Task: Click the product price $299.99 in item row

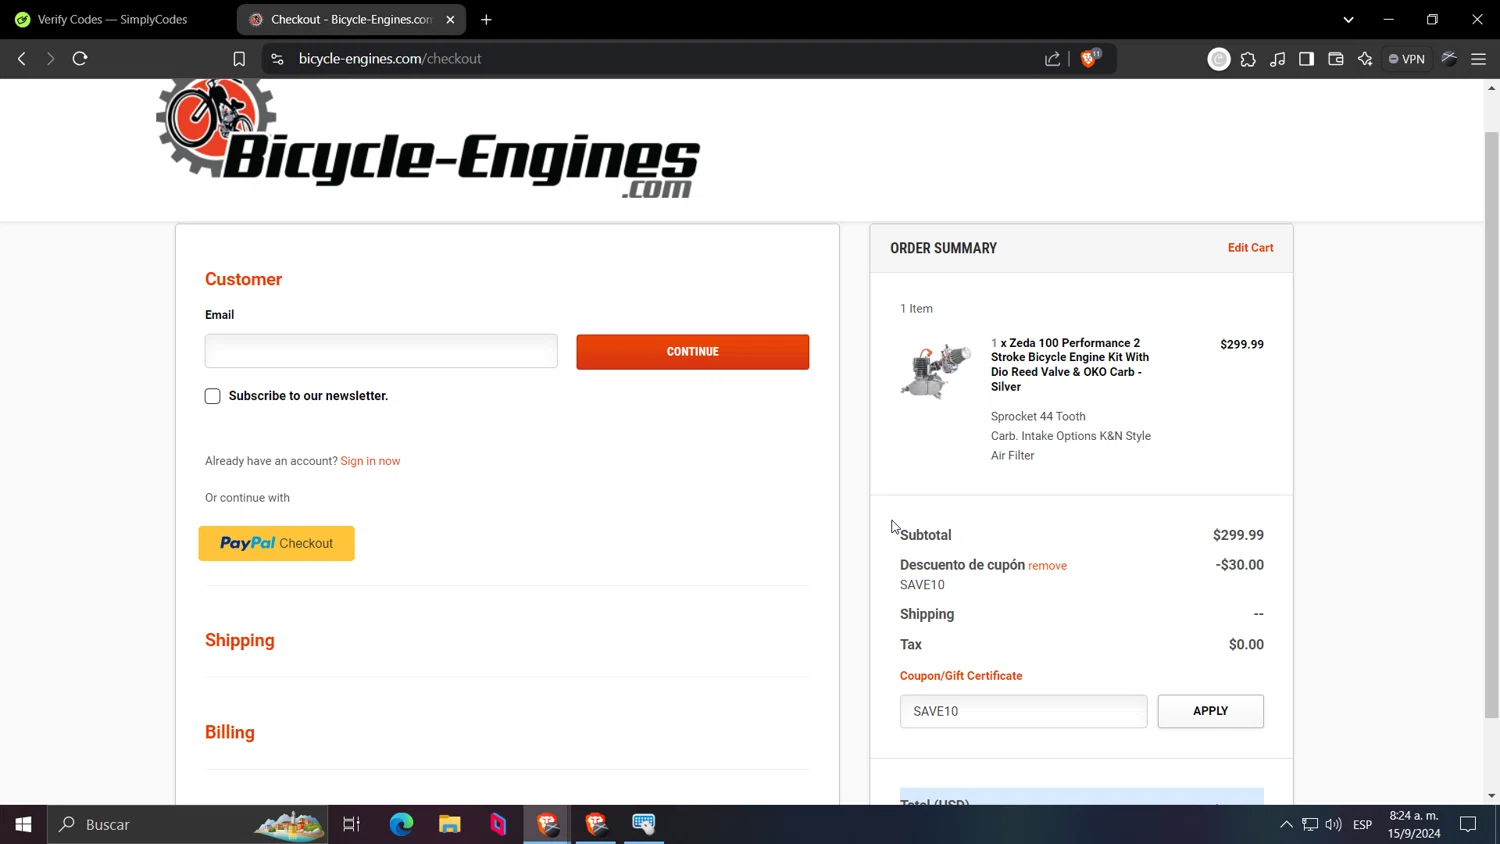Action: point(1242,344)
